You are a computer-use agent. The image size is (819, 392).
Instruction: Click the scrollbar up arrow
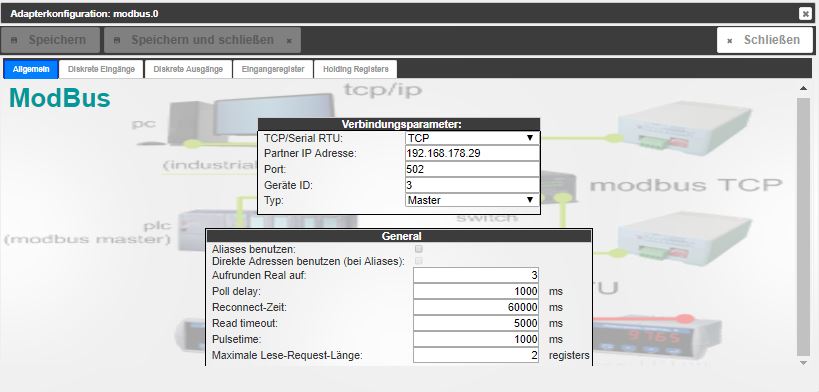click(803, 88)
